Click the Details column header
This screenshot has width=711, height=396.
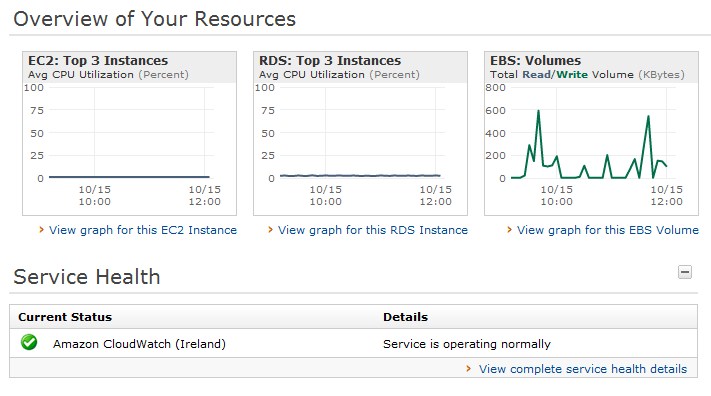coord(405,317)
